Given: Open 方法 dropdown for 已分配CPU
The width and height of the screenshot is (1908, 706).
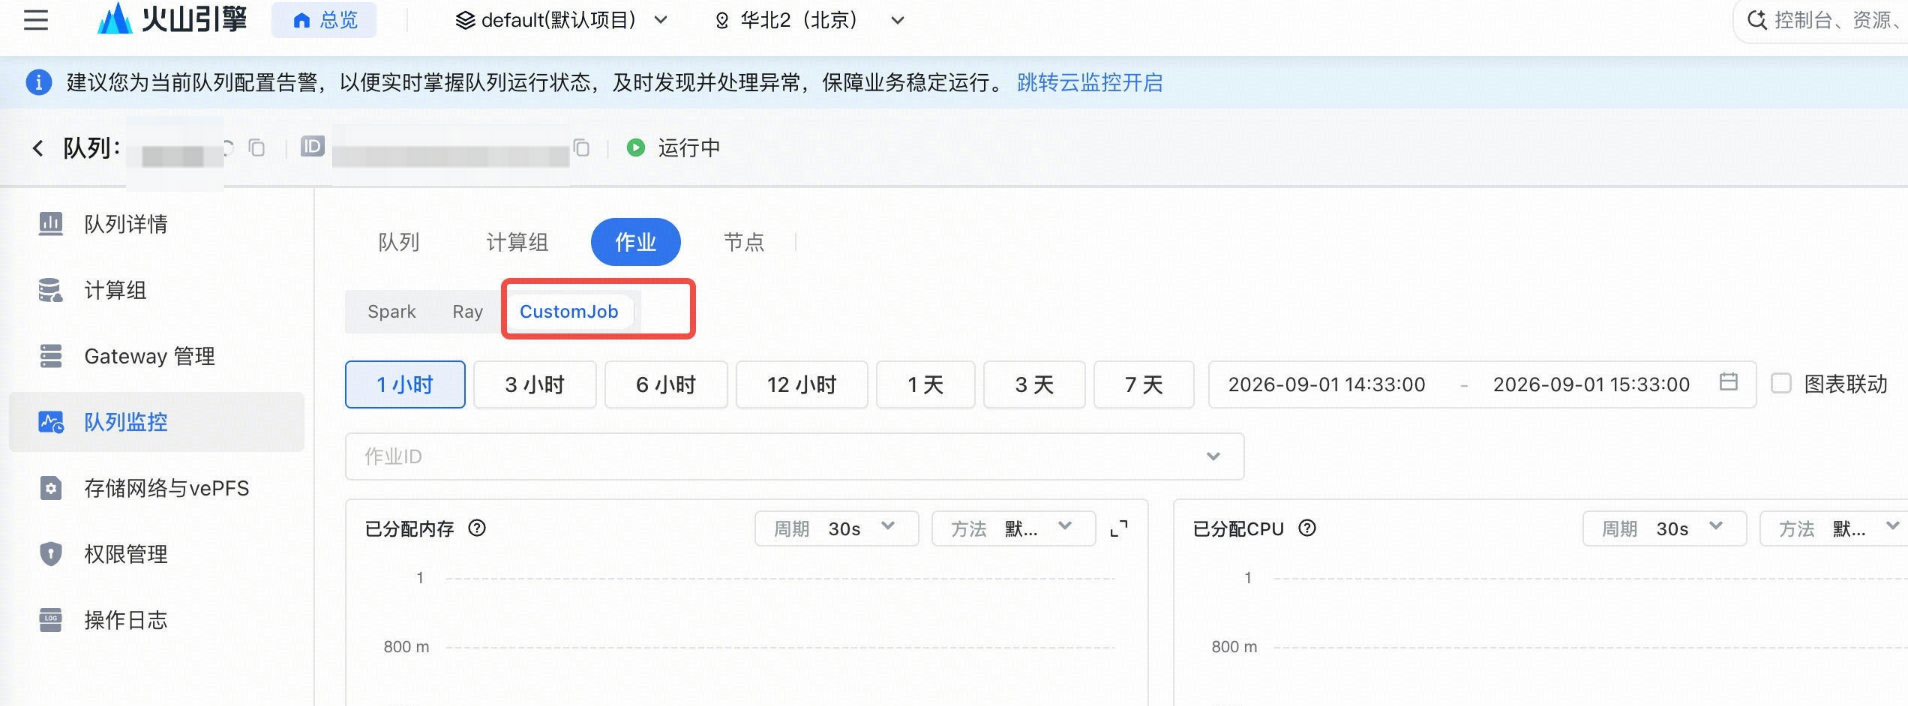Looking at the screenshot, I should (1835, 528).
